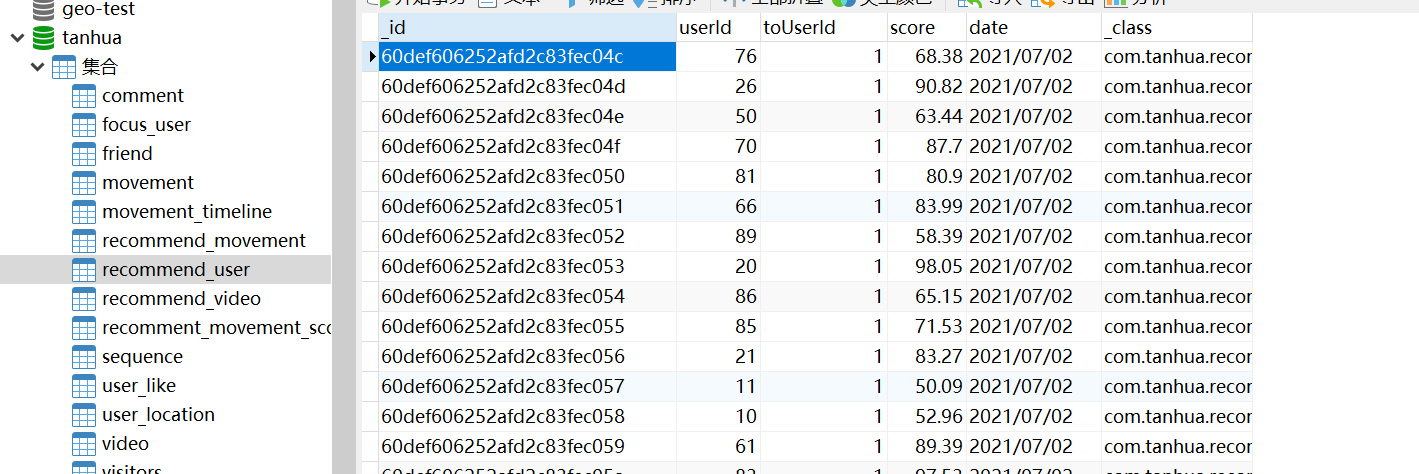Open the sequence collection
This screenshot has width=1419, height=474.
(142, 357)
